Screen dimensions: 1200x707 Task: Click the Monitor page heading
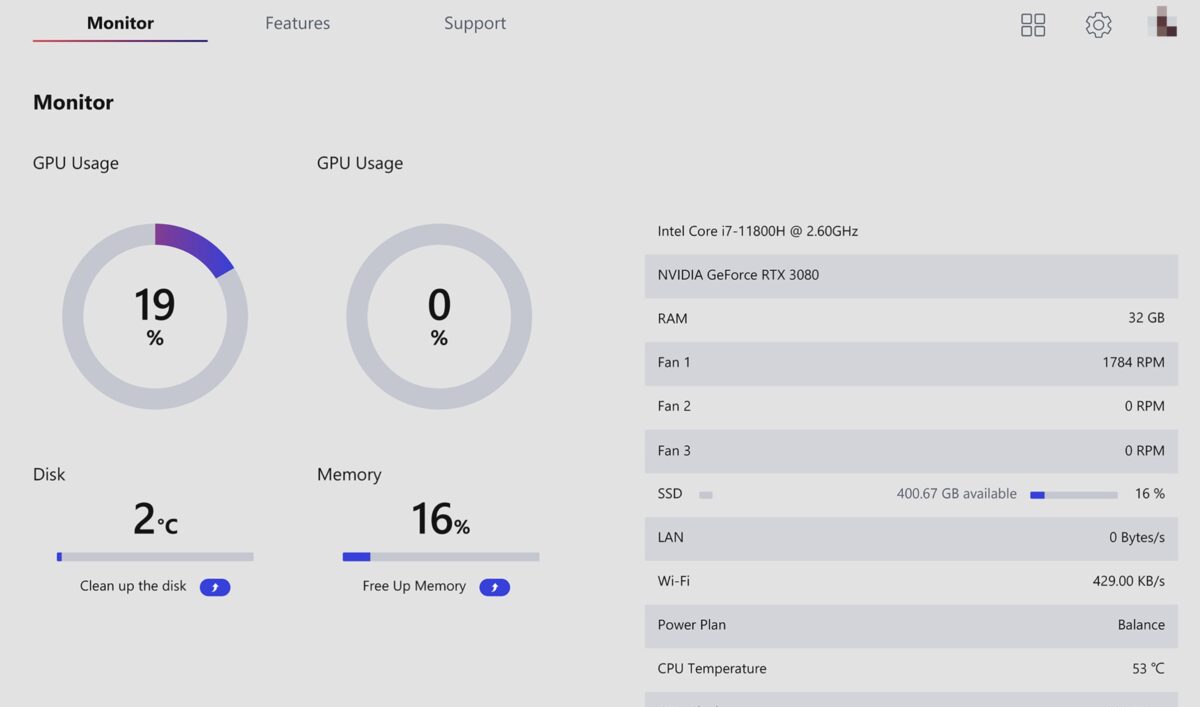coord(73,102)
